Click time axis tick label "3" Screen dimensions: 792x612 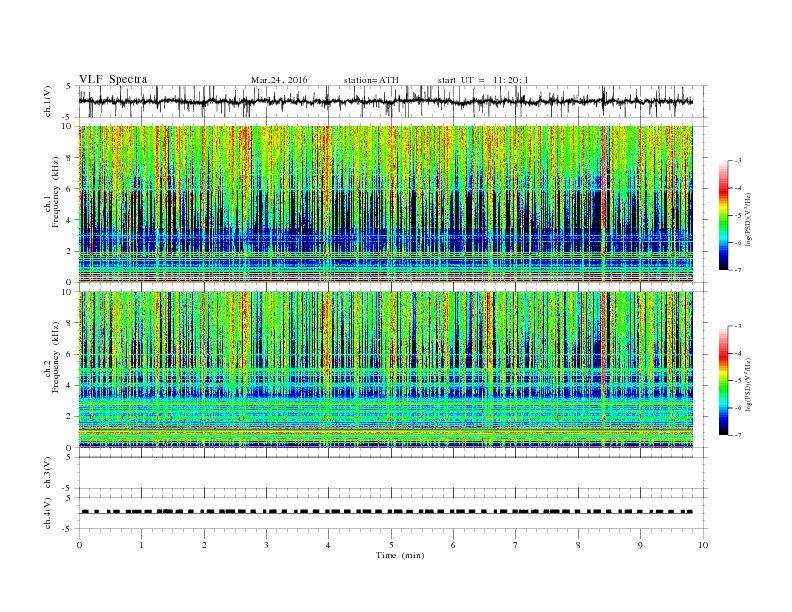266,545
